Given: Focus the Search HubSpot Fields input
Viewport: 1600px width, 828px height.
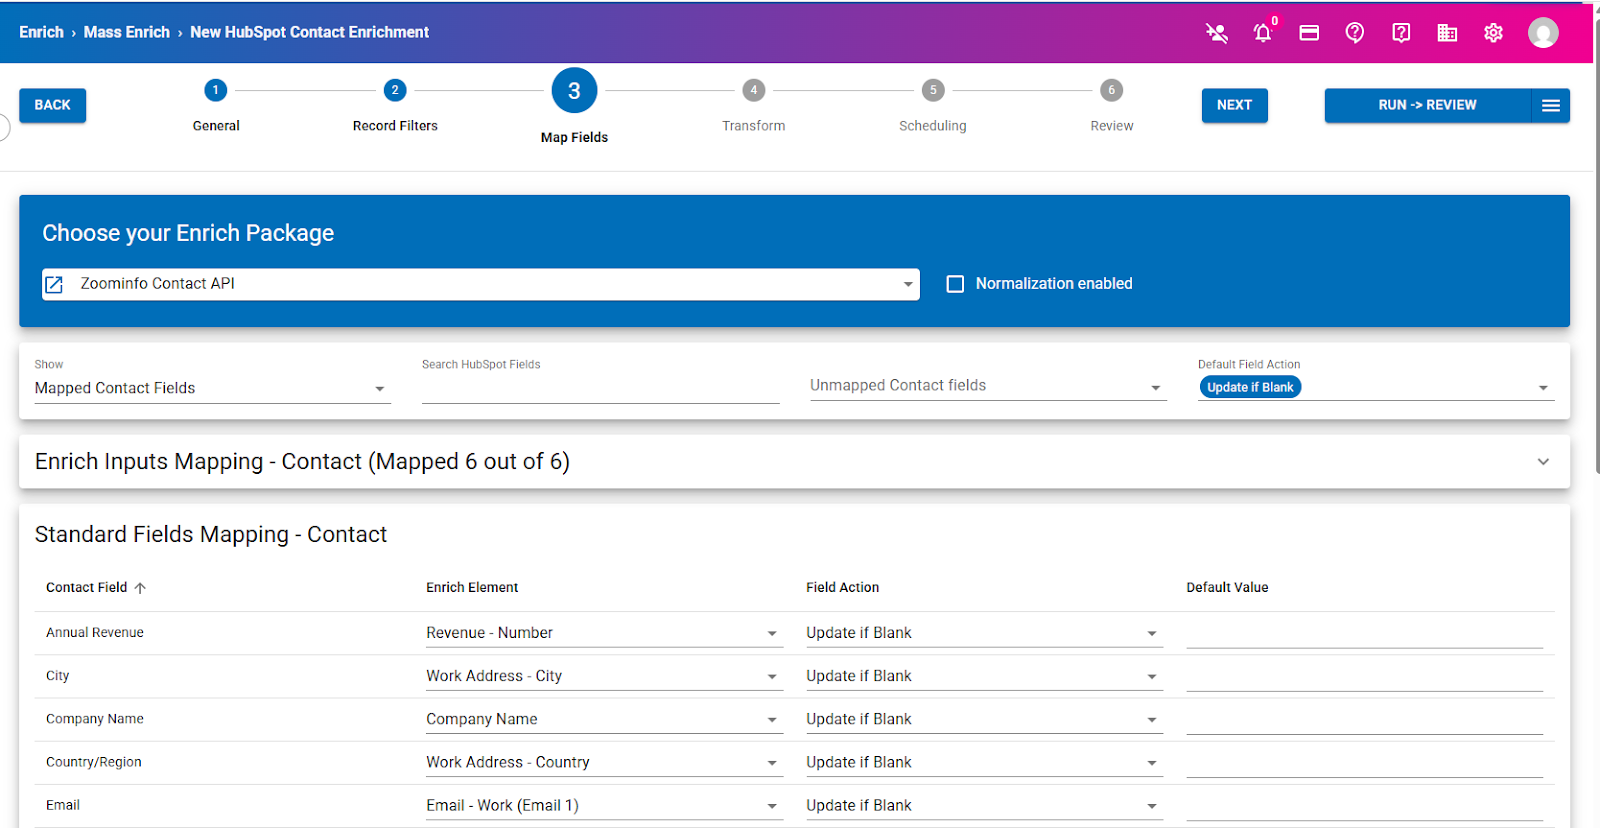Looking at the screenshot, I should (600, 388).
